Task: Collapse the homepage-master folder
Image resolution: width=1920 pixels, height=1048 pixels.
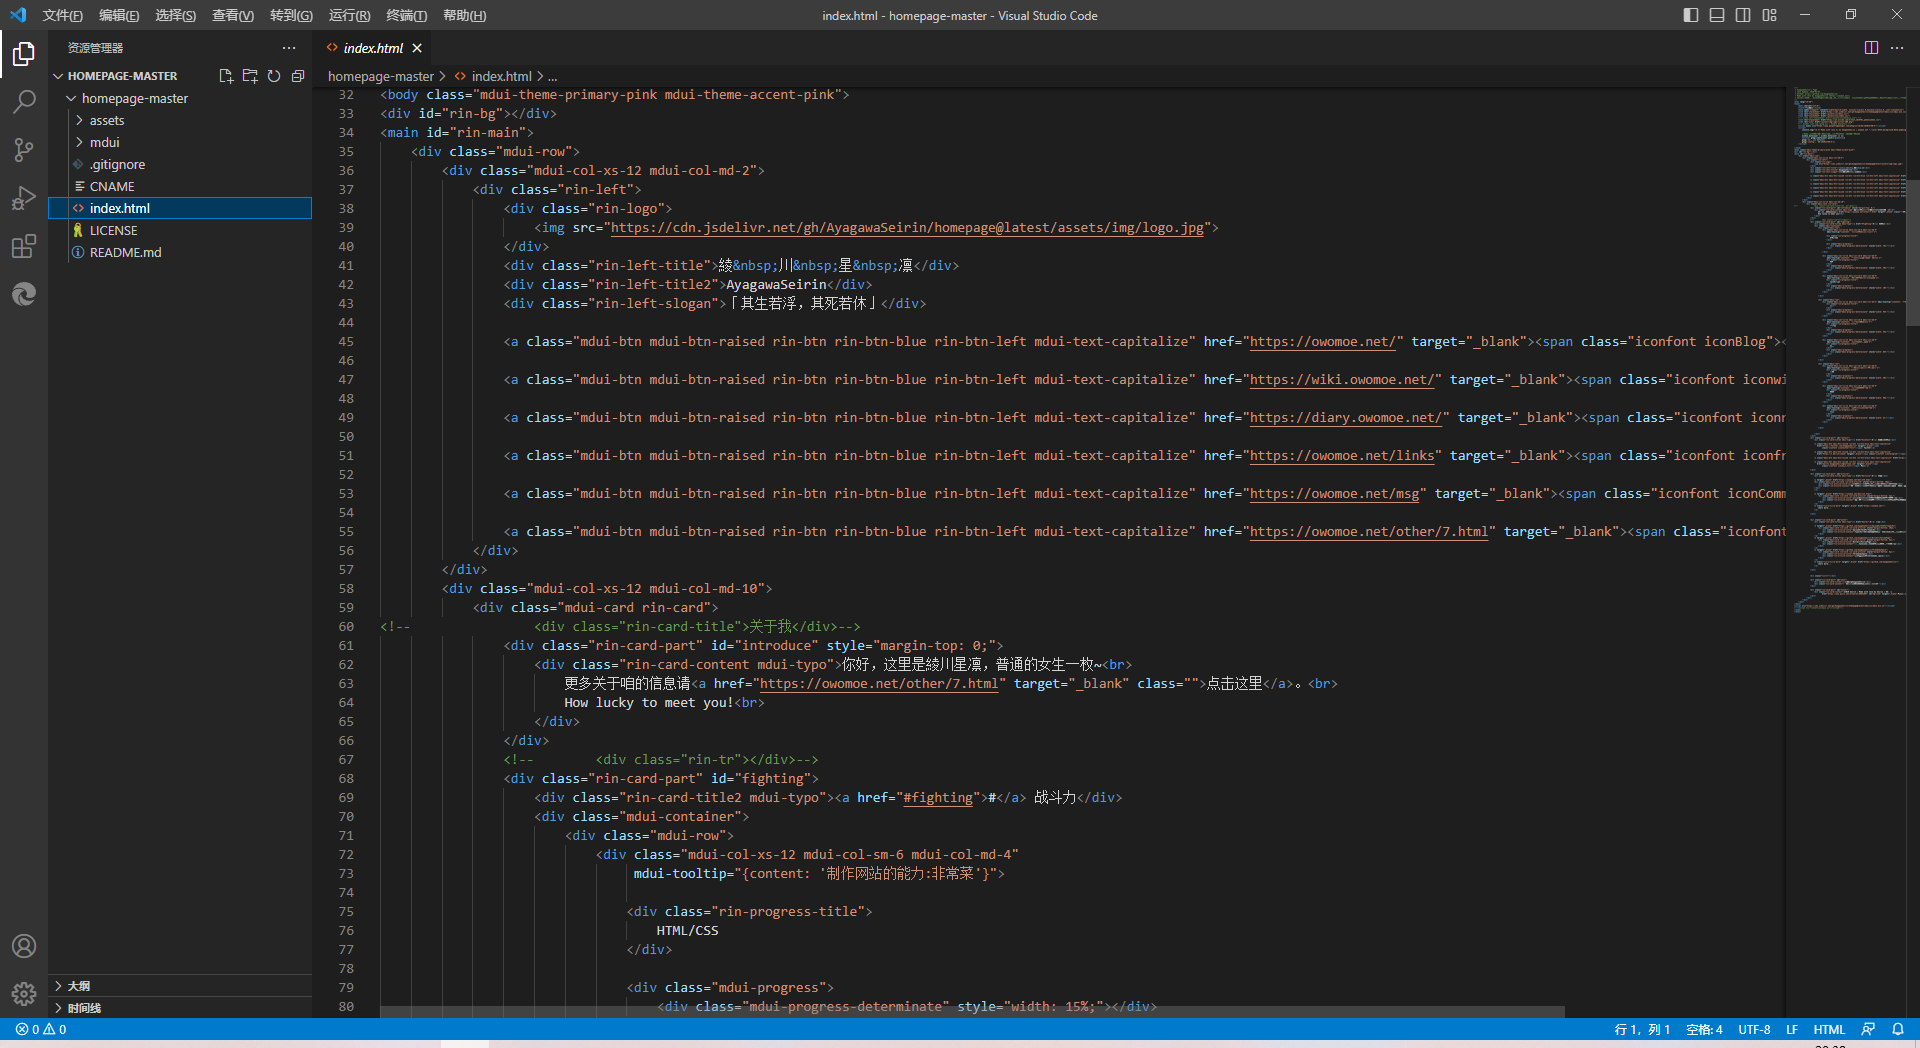Action: tap(180, 98)
